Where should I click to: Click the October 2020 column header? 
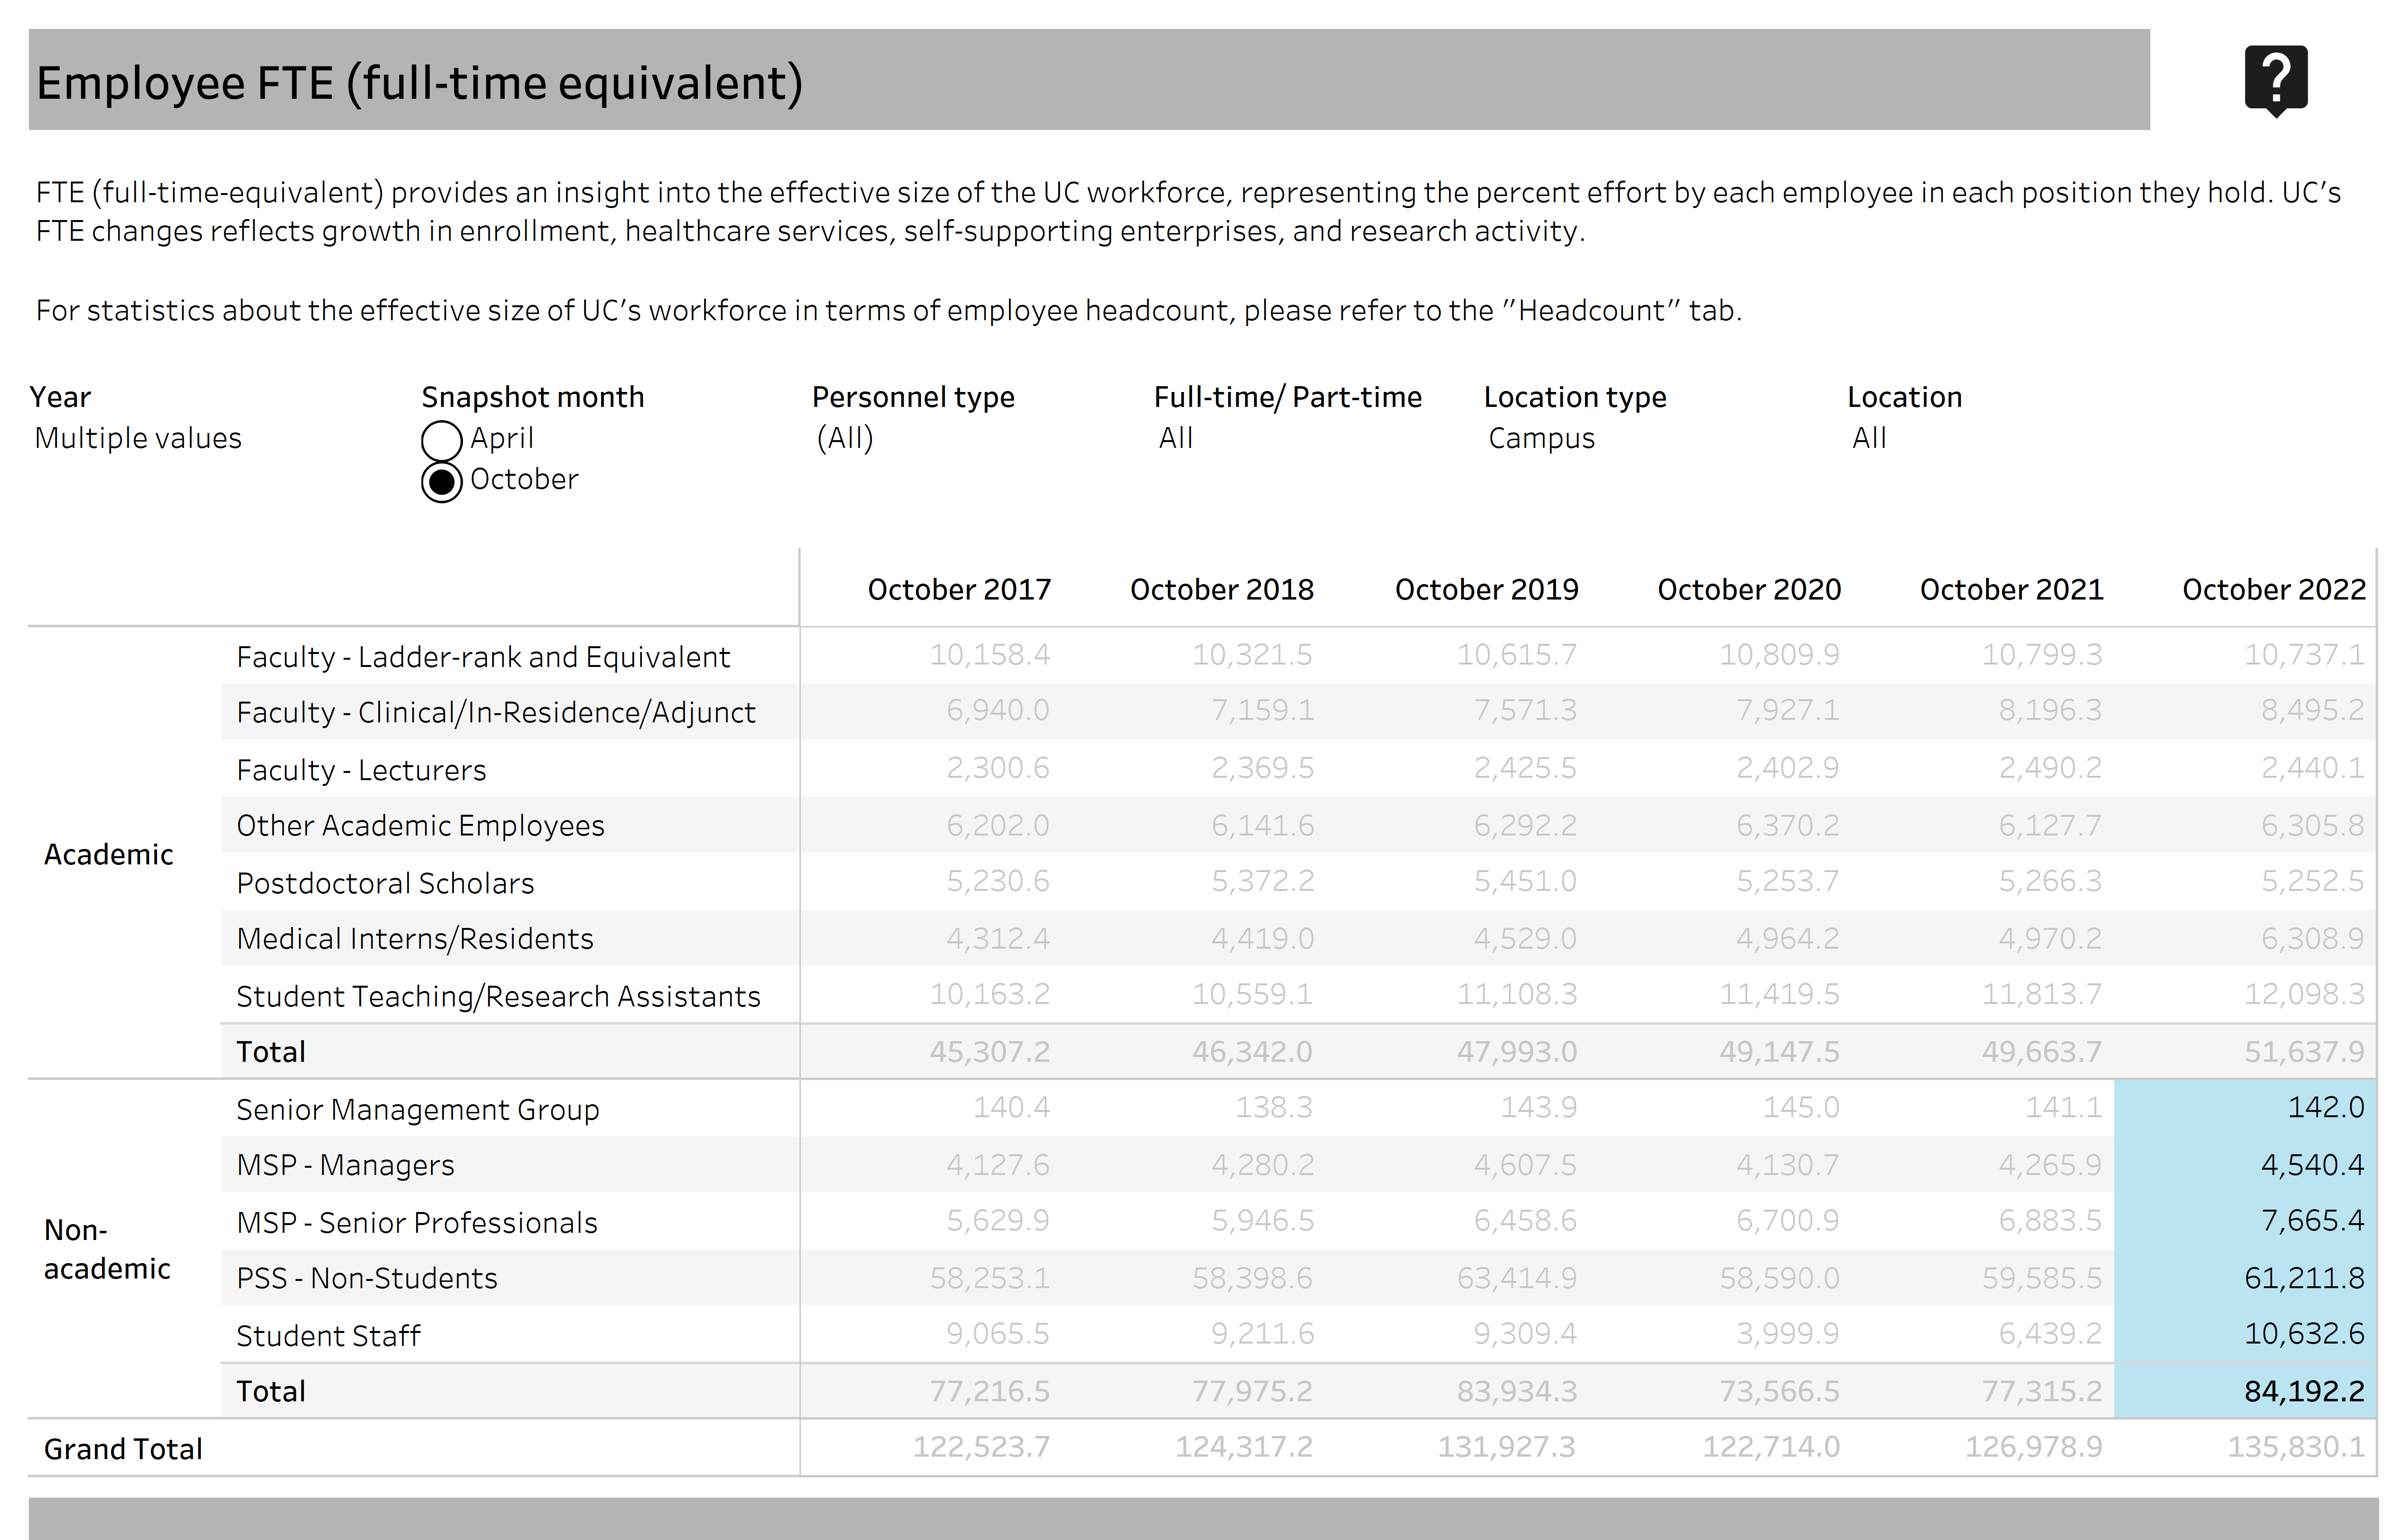[x=1749, y=589]
